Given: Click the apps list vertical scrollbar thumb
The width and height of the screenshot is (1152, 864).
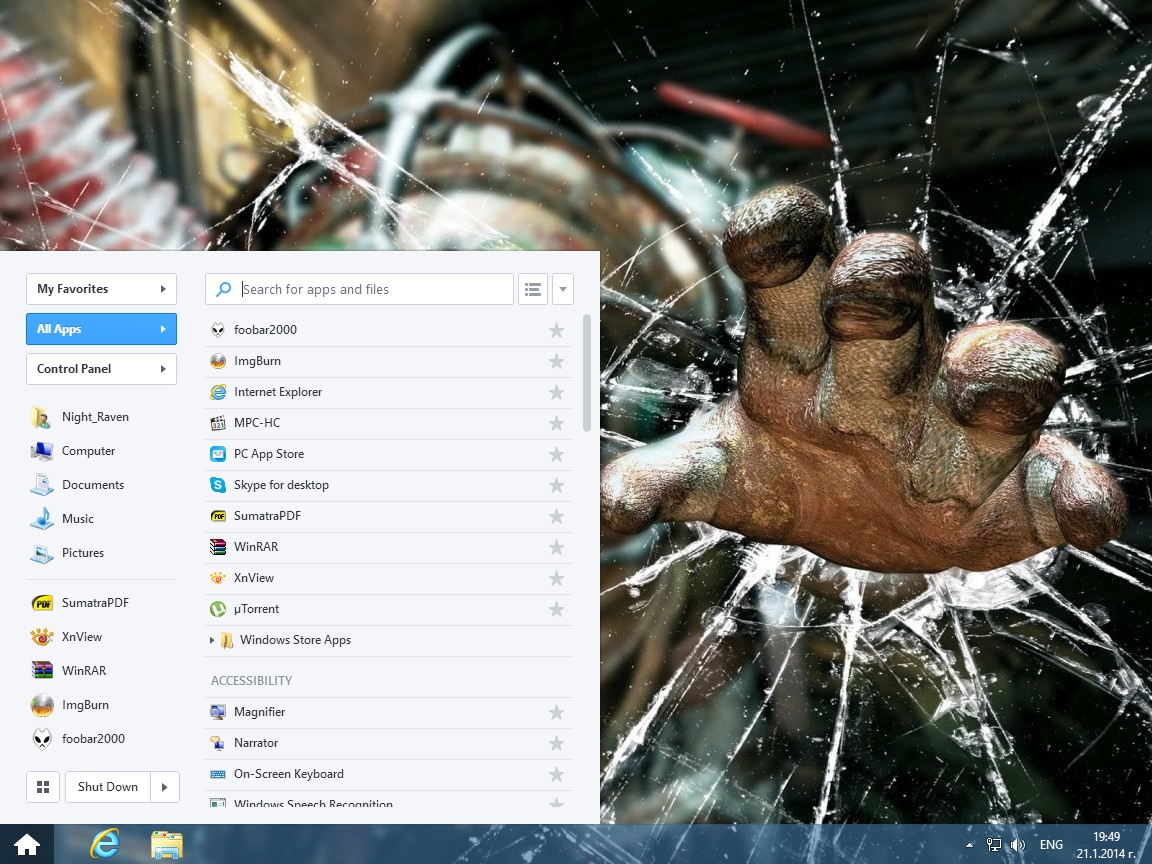Looking at the screenshot, I should [587, 373].
